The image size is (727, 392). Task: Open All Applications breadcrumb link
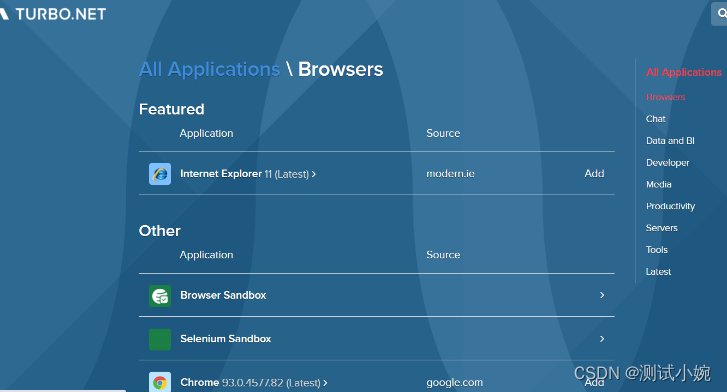pos(210,69)
